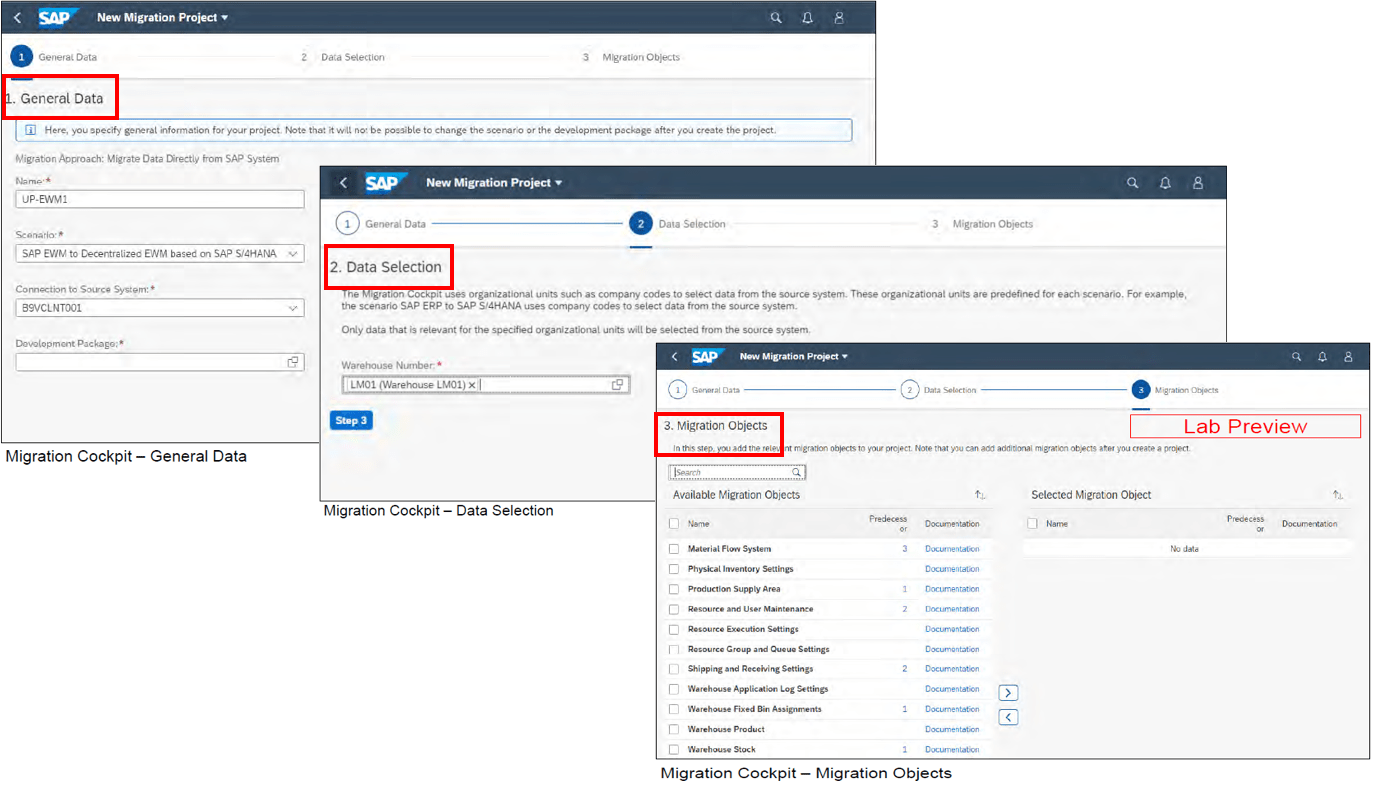Check Resource Execution Settings object
This screenshot has width=1383, height=785.
pyautogui.click(x=674, y=629)
